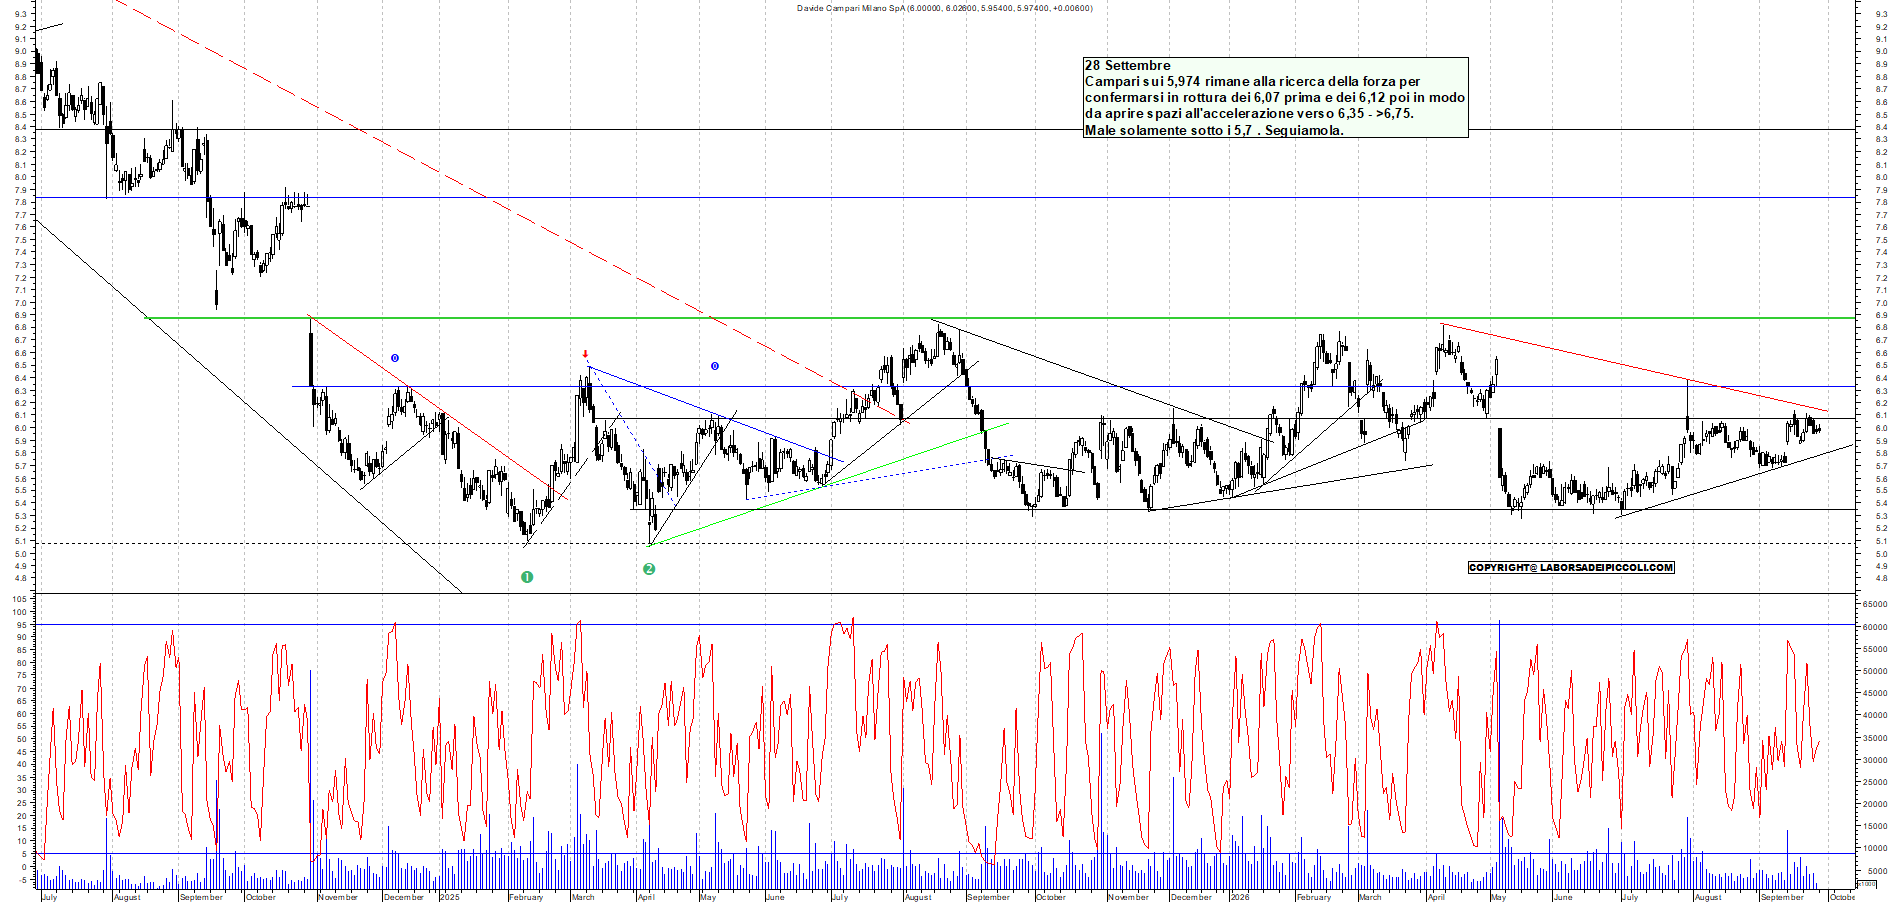Screen dimensions: 1890x902
Task: Click the February label right after 2026
Action: (1314, 897)
